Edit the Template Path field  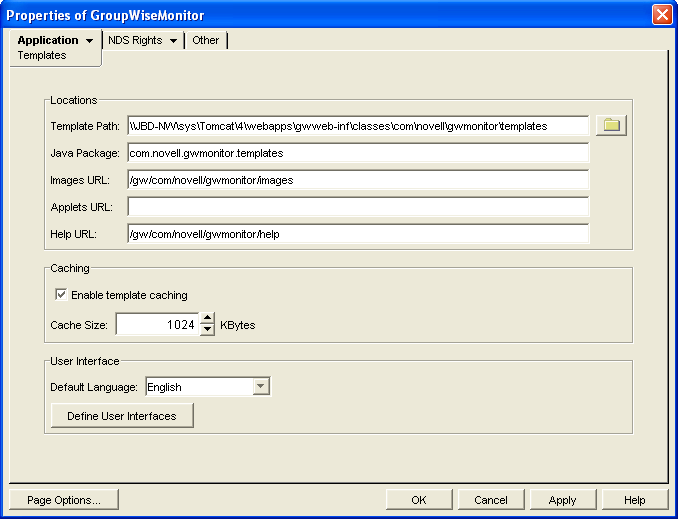(x=358, y=126)
